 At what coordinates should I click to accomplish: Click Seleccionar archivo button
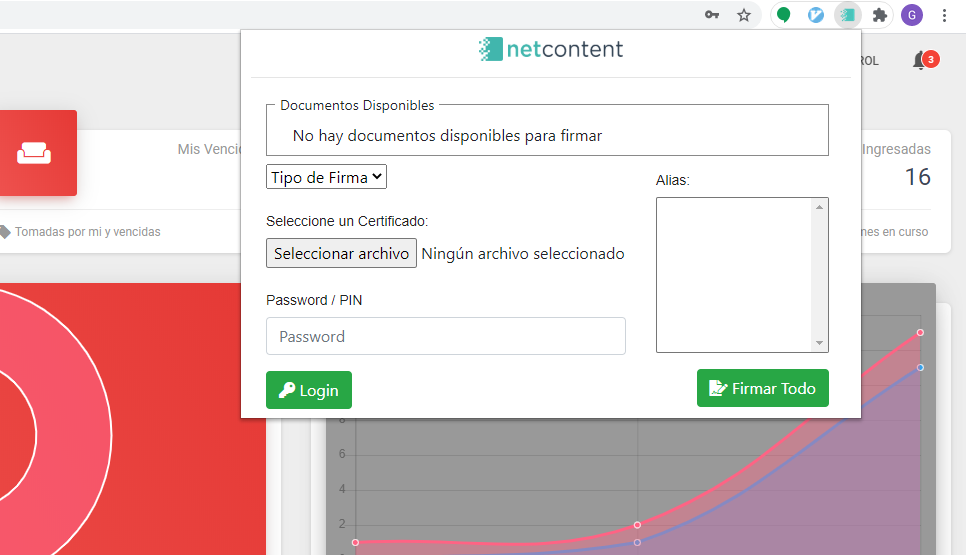pyautogui.click(x=341, y=253)
